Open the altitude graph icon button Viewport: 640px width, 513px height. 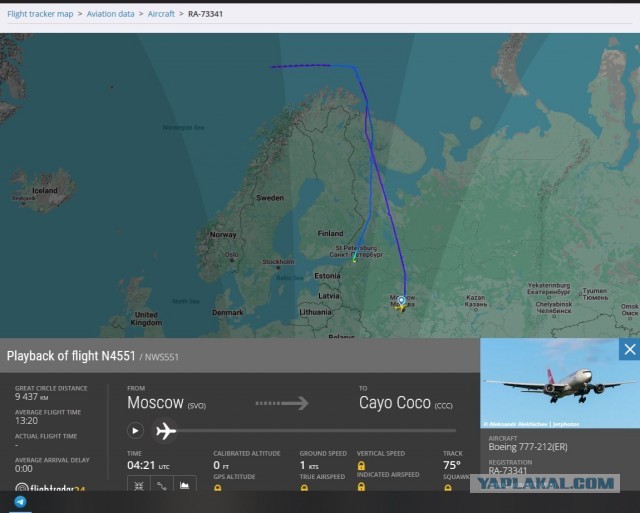[x=184, y=486]
